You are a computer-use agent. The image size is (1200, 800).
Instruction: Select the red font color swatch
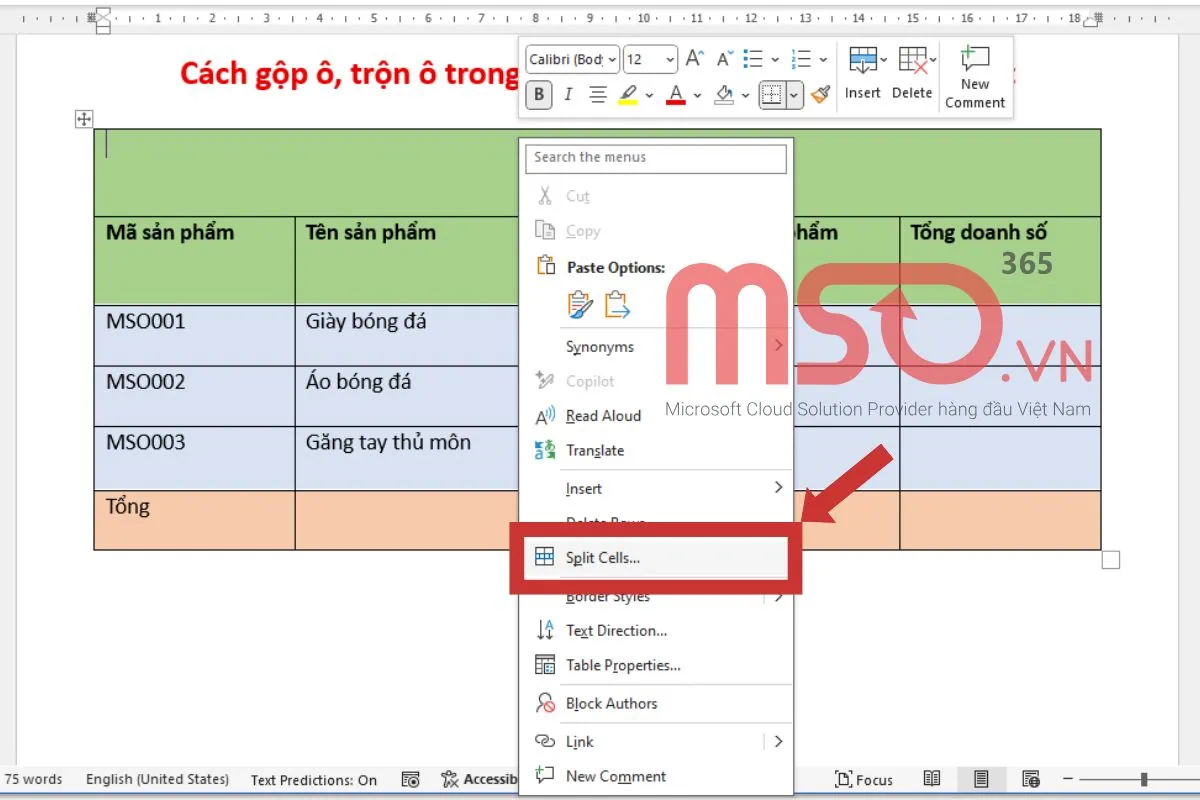676,94
